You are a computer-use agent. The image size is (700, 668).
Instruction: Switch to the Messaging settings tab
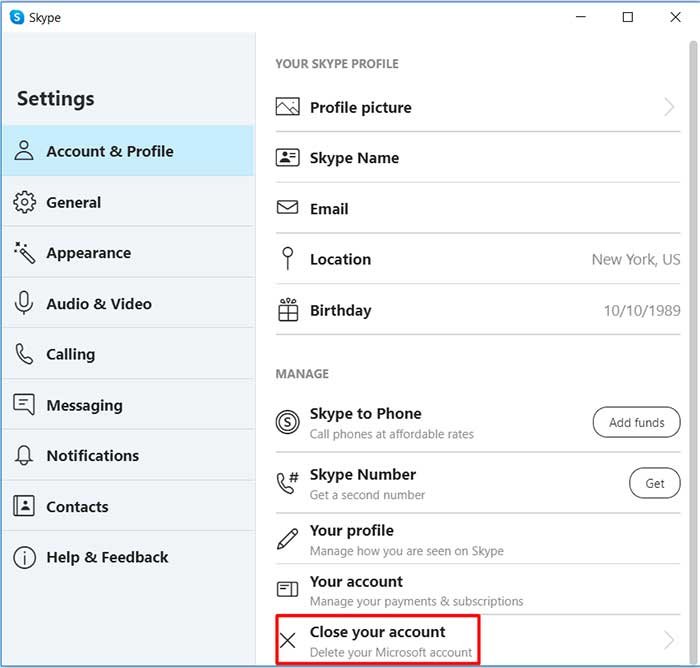[128, 405]
